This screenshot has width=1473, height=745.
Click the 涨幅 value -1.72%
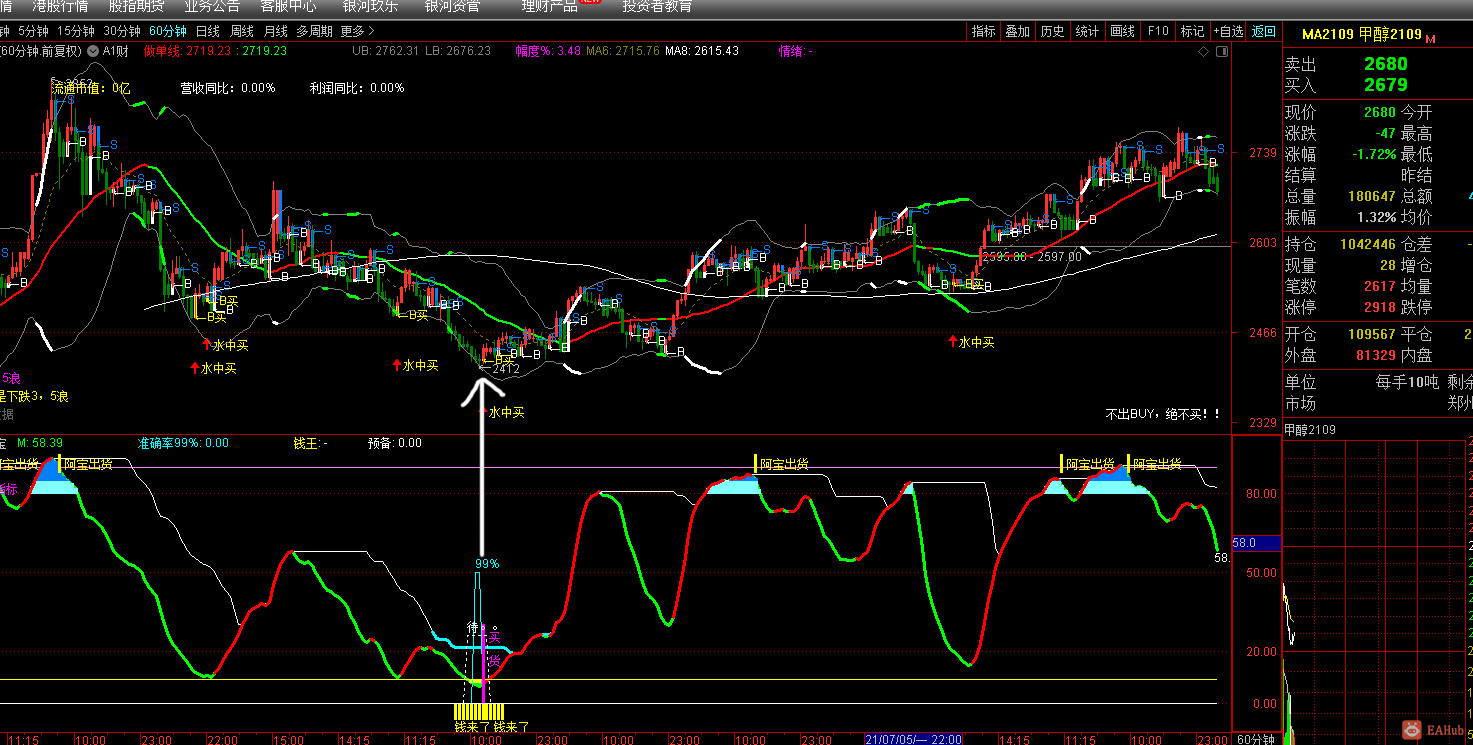tap(1373, 154)
